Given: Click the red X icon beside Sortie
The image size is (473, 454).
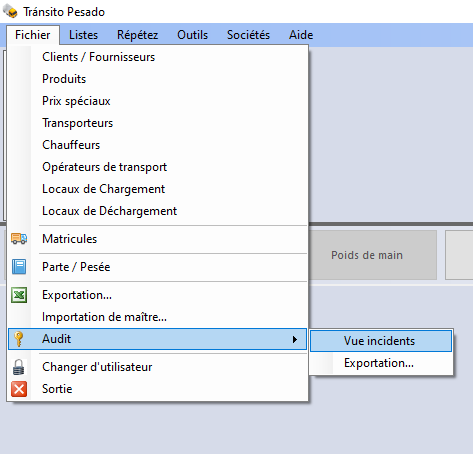Looking at the screenshot, I should coord(19,389).
